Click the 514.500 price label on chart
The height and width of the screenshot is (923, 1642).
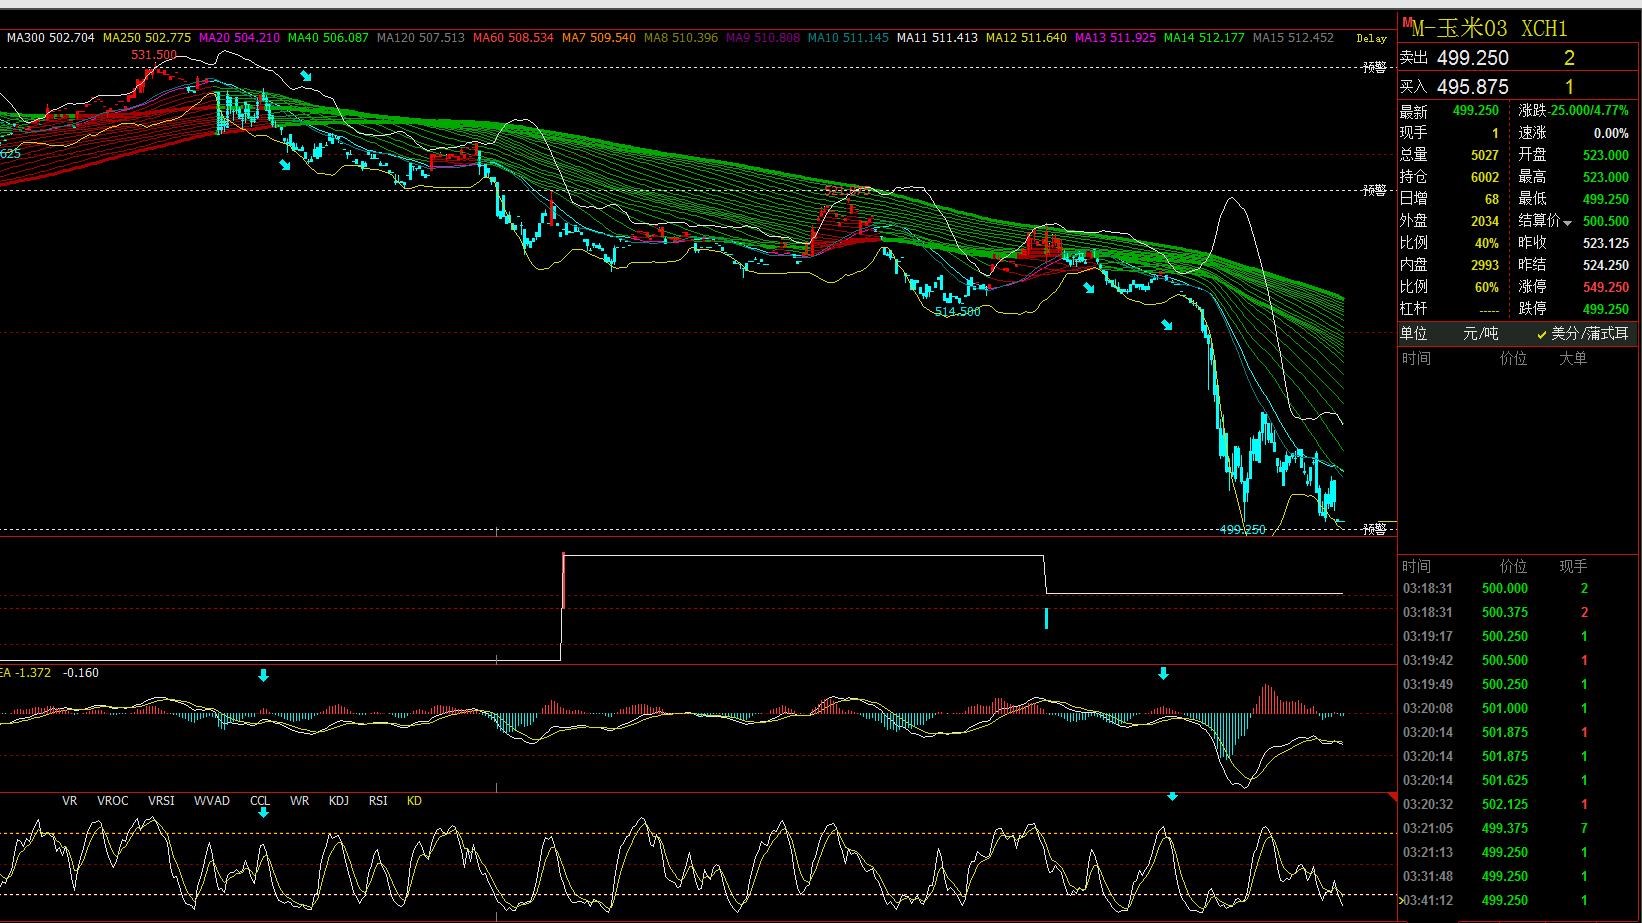tap(958, 312)
